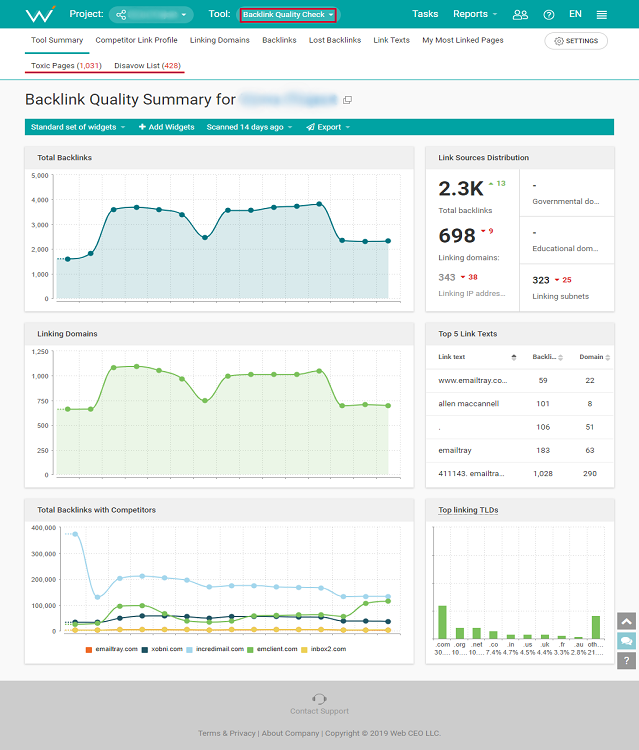Image resolution: width=639 pixels, height=750 pixels.
Task: Toggle inbox2.com legend yellow swatch
Action: (304, 650)
